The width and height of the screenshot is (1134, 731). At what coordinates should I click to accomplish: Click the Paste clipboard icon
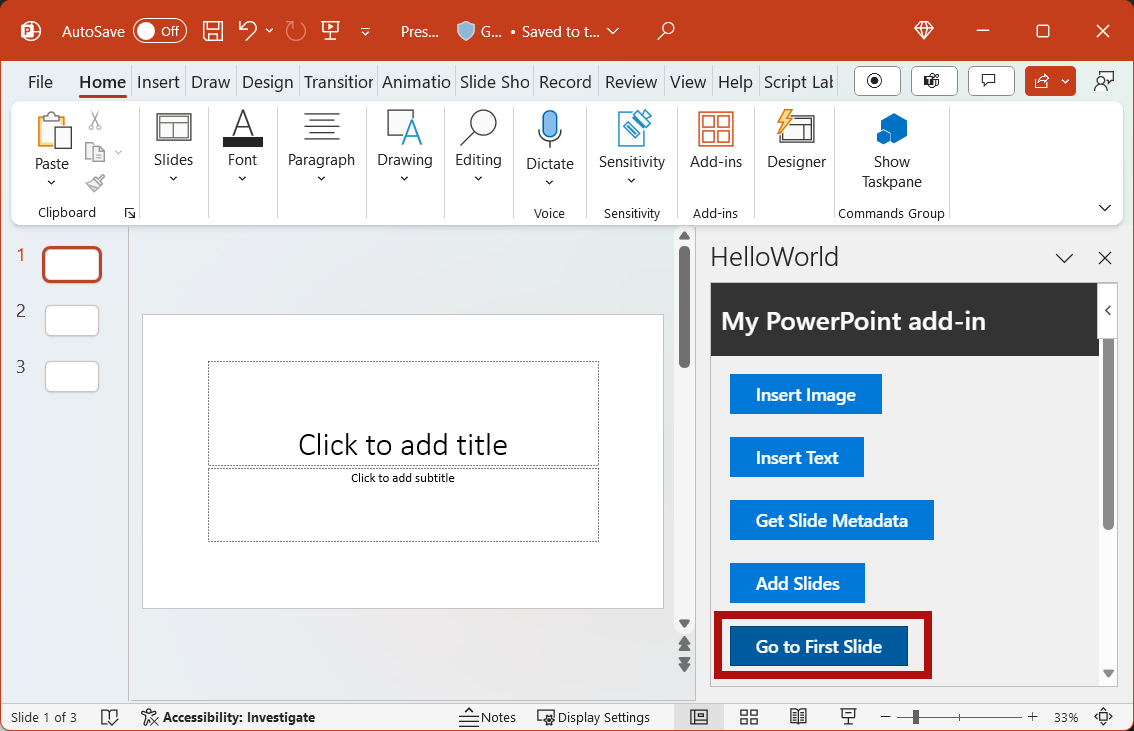52,131
